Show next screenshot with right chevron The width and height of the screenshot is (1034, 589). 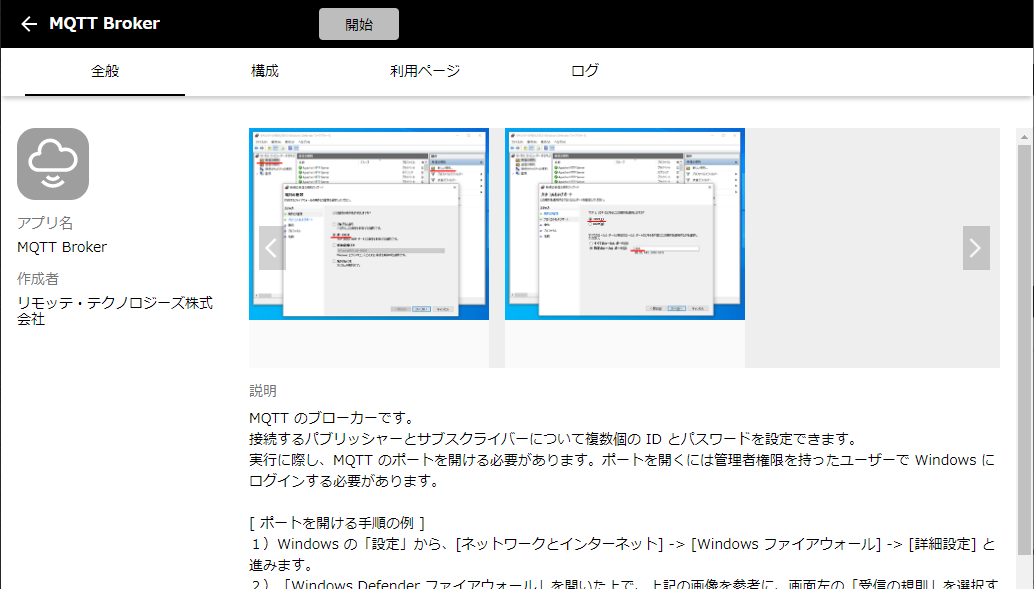pos(976,248)
